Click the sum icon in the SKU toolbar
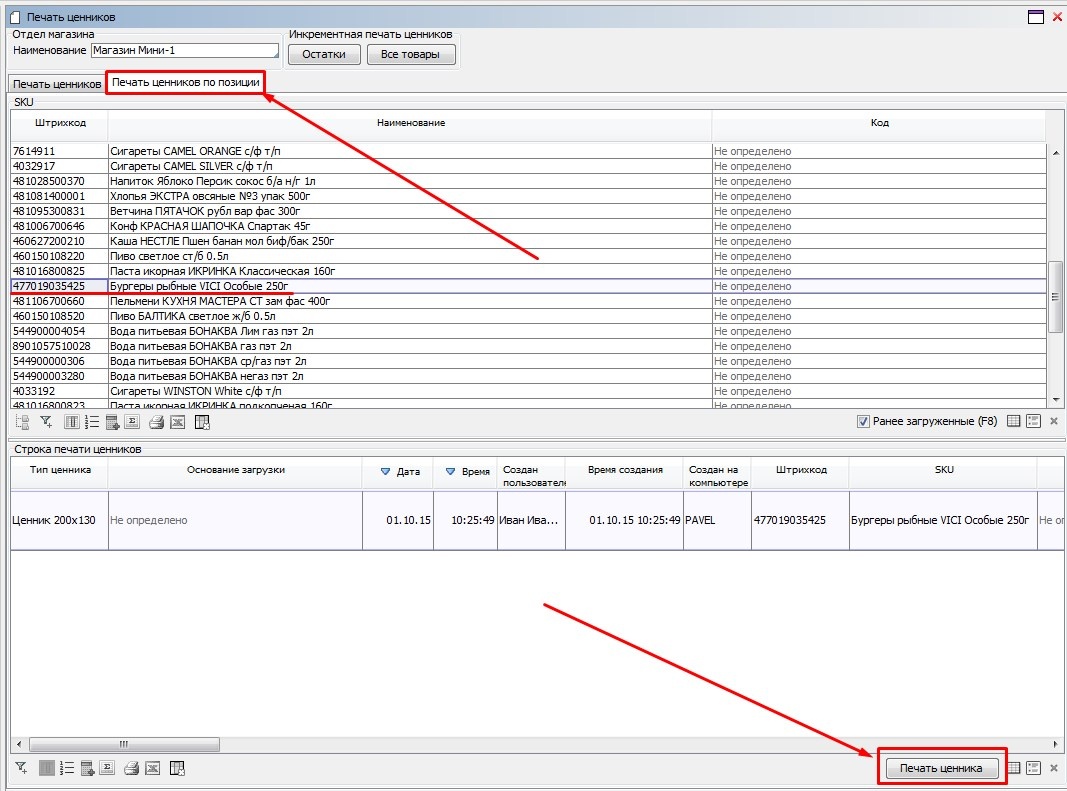 click(x=133, y=422)
